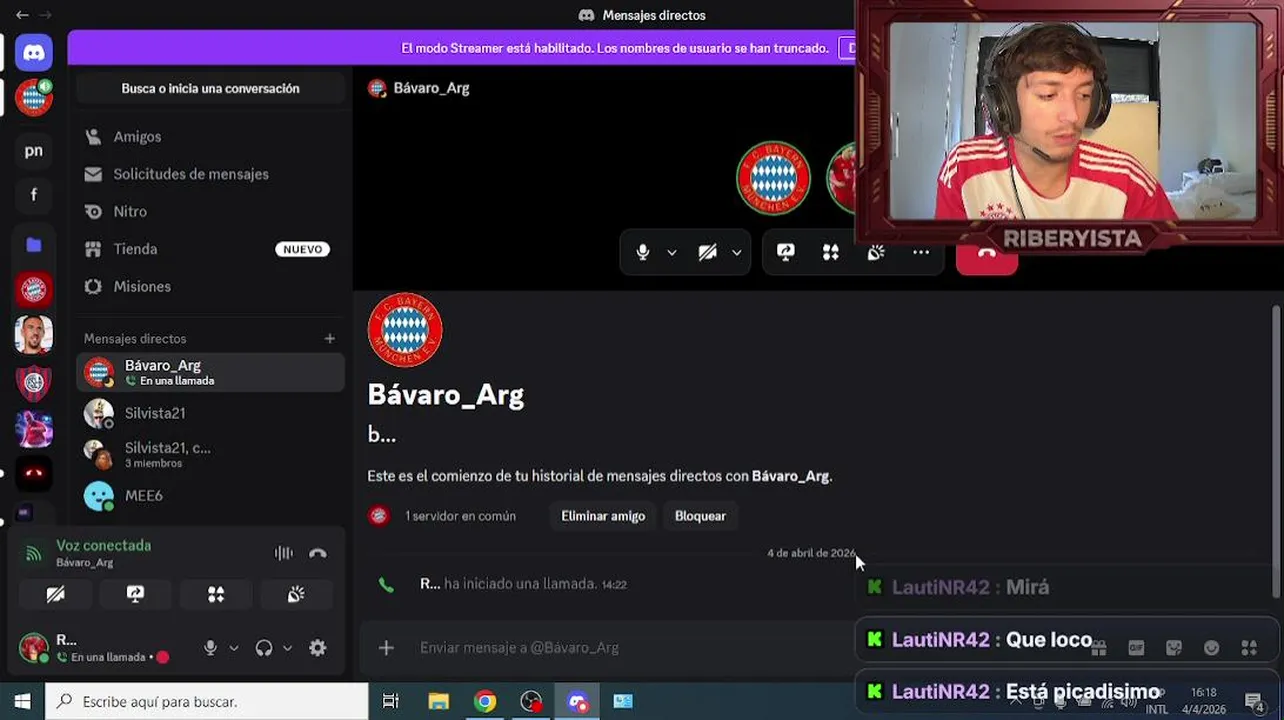
Task: Open GIF picker in message bar
Action: tap(1136, 648)
